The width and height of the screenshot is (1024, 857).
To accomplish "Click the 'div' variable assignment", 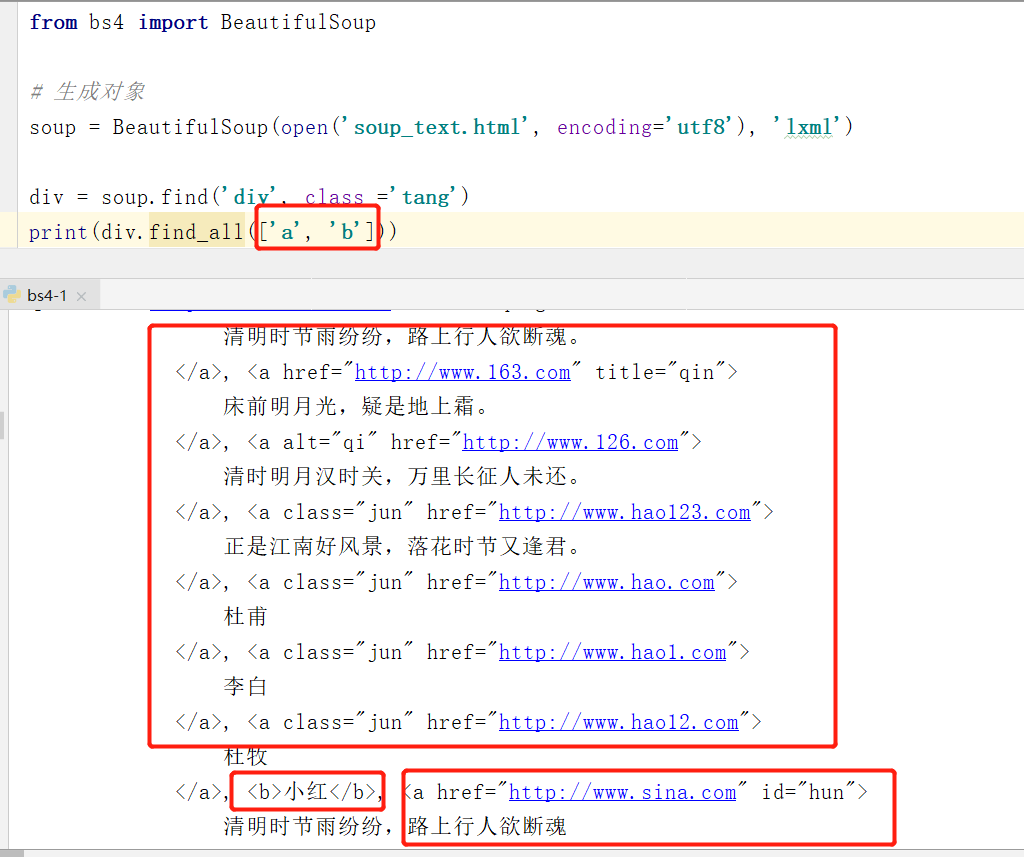I will tap(46, 197).
